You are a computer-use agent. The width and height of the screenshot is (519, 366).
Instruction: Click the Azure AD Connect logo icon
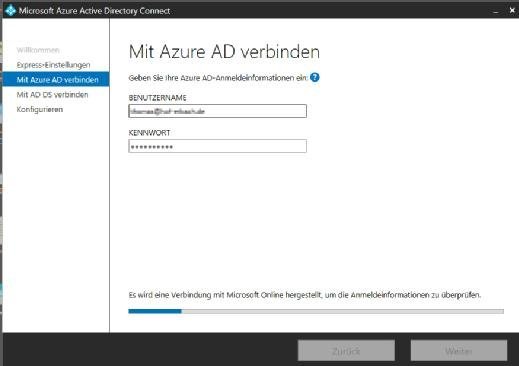(10, 10)
